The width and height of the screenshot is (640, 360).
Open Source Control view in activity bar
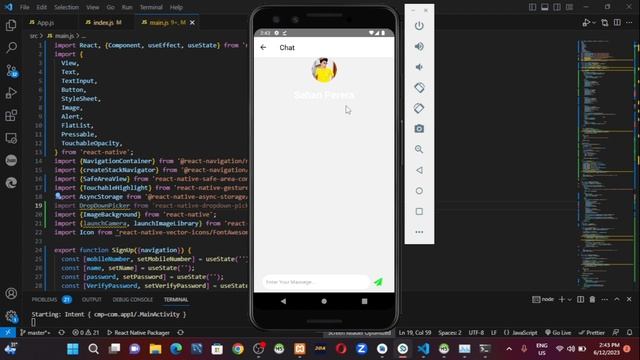11,71
